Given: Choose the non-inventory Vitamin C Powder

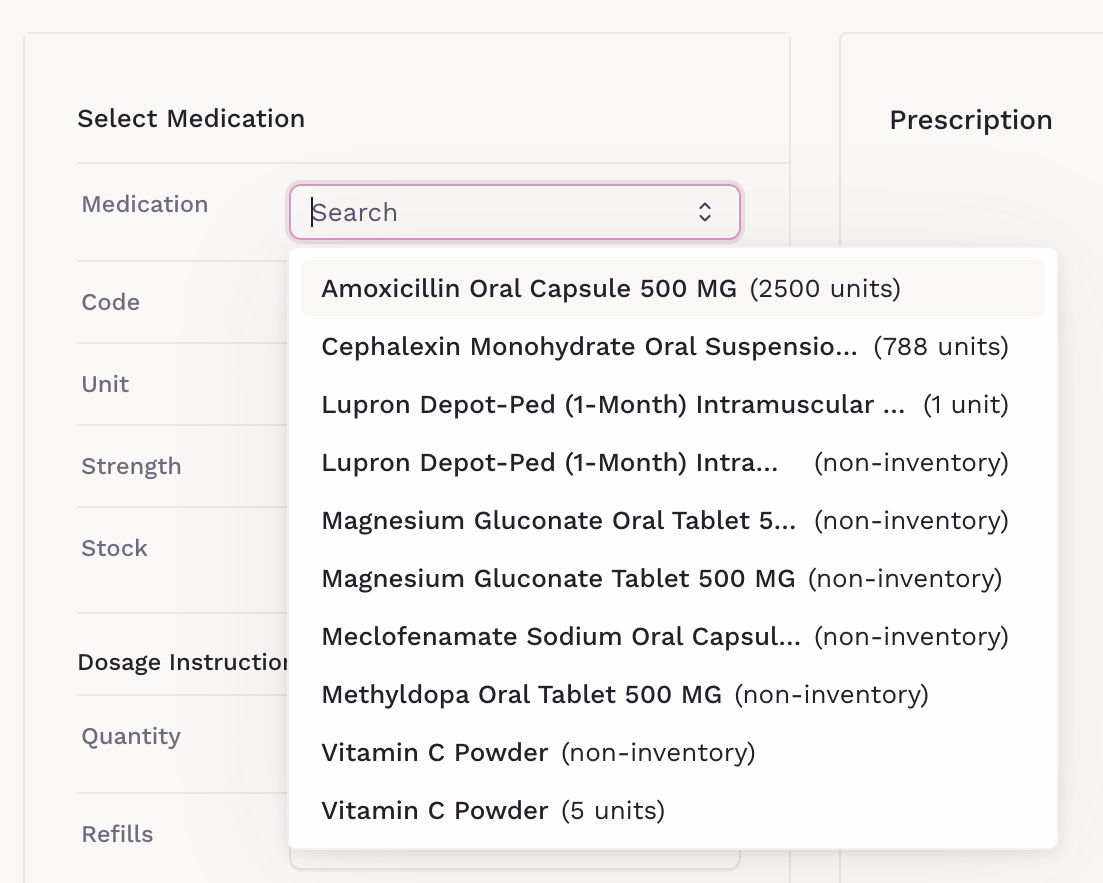Looking at the screenshot, I should point(538,753).
